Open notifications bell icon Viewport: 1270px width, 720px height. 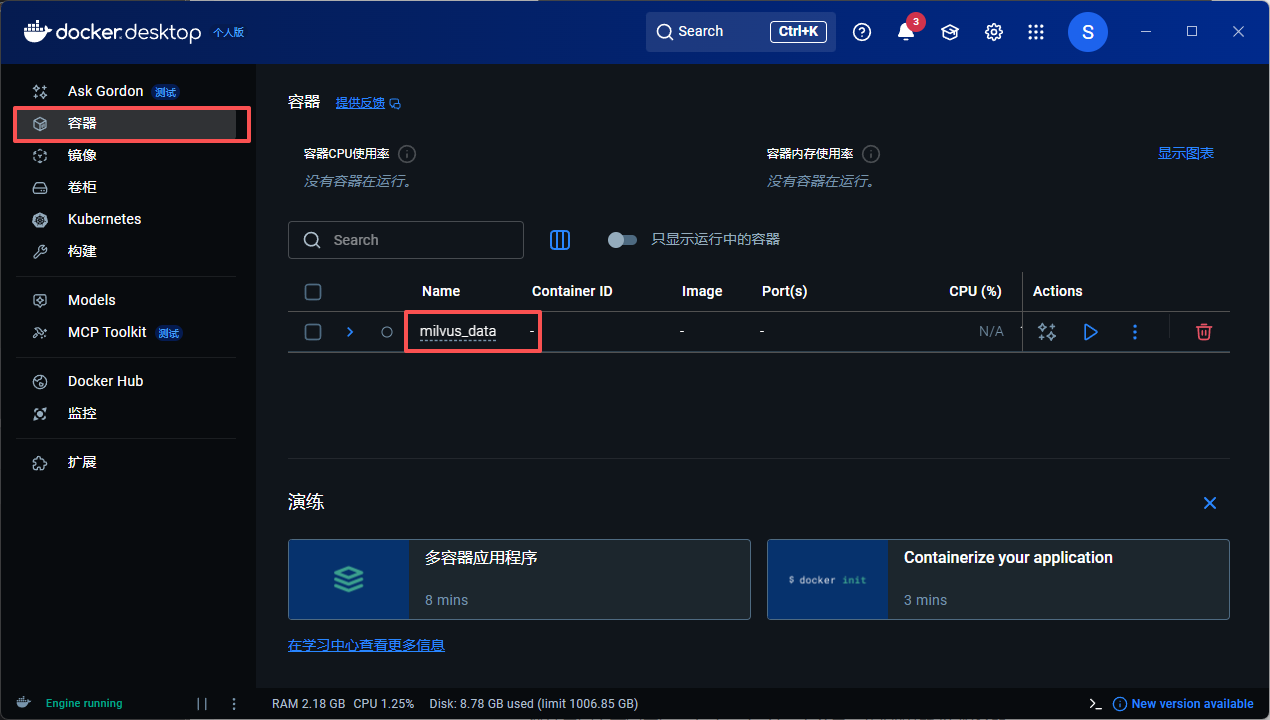point(906,32)
